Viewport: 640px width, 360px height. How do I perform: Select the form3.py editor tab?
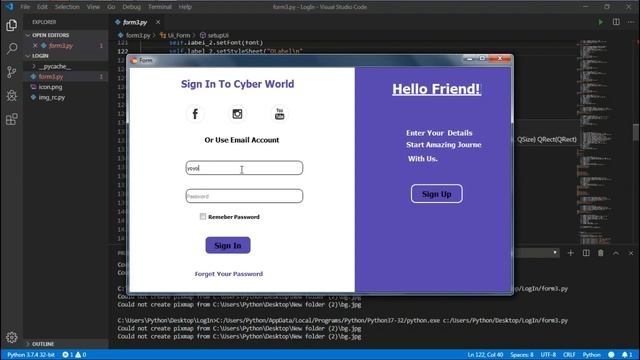pyautogui.click(x=135, y=22)
